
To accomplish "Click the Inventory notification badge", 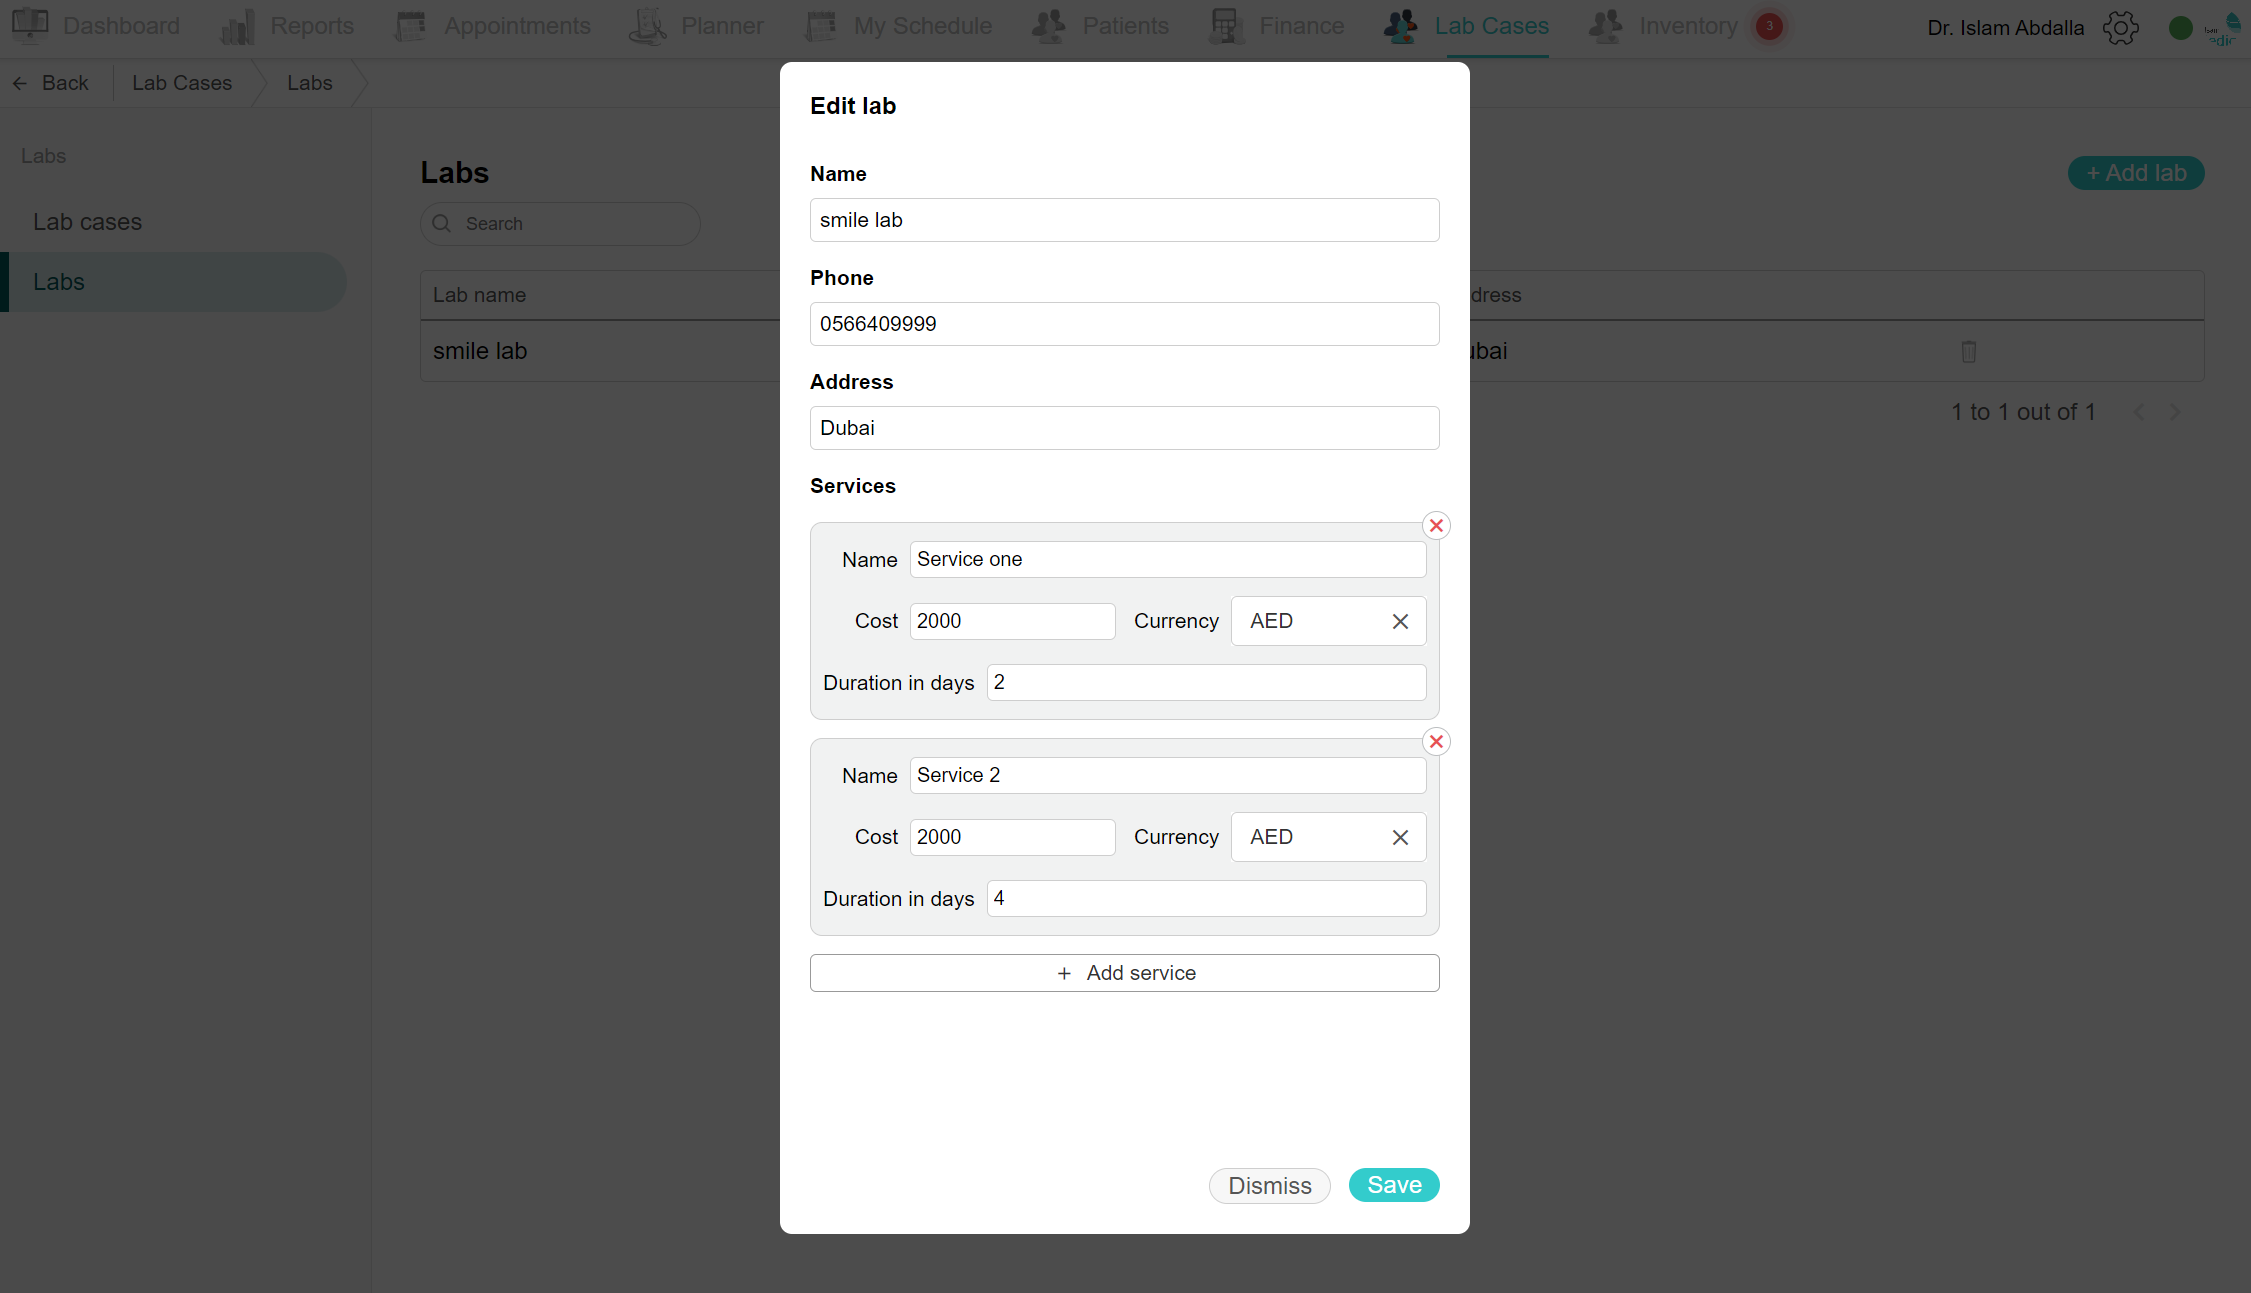I will (1769, 26).
